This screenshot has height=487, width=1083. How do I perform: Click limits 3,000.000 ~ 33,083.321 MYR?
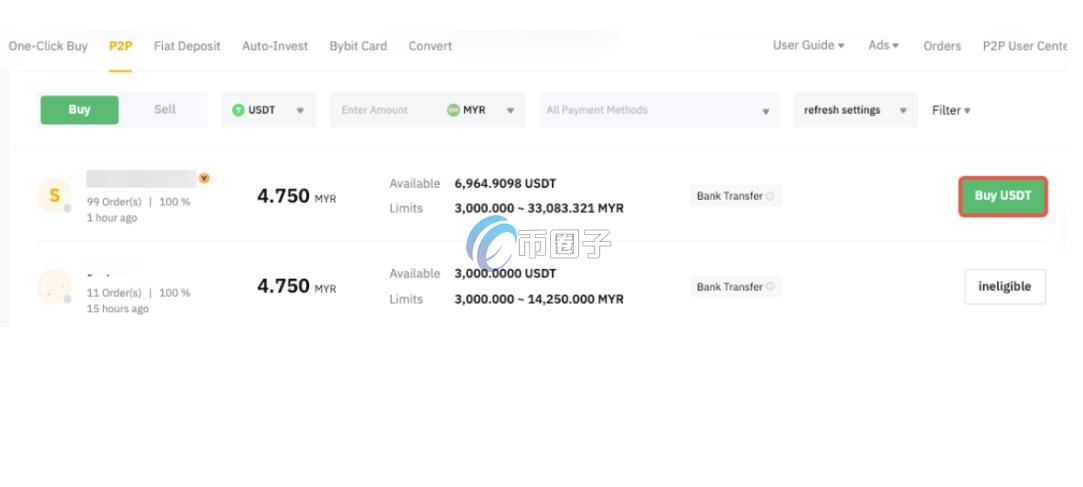[539, 208]
